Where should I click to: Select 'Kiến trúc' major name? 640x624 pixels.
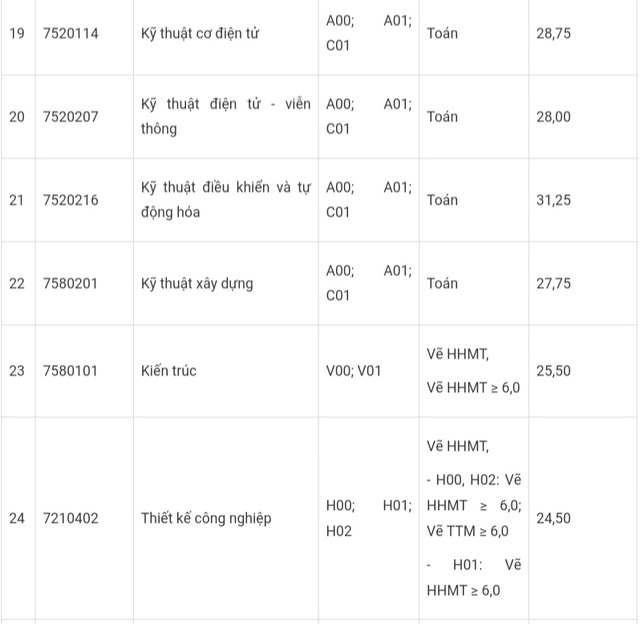tap(169, 371)
